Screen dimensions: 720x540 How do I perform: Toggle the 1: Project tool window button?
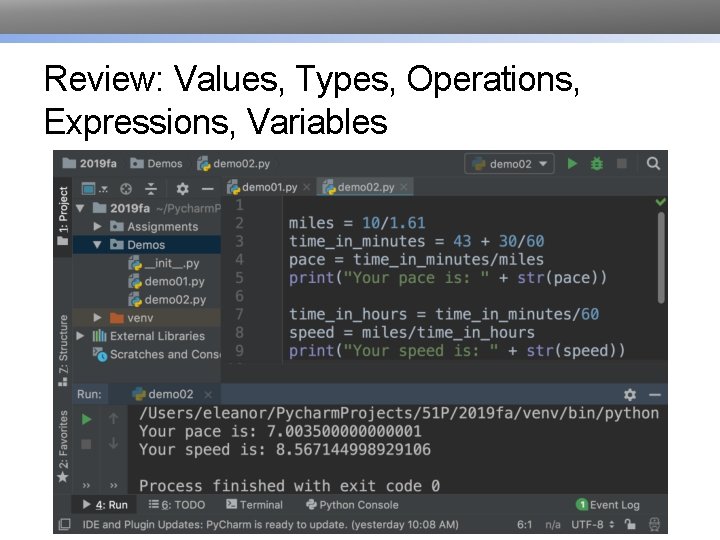[63, 215]
